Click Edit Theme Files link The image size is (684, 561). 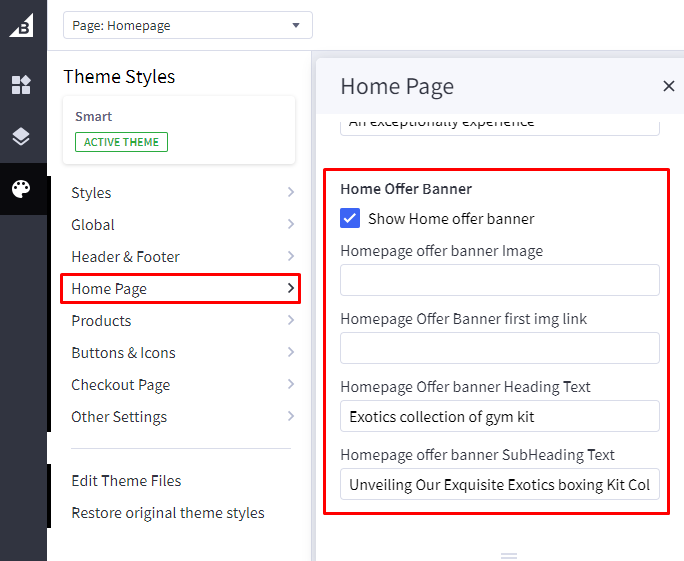pyautogui.click(x=126, y=481)
